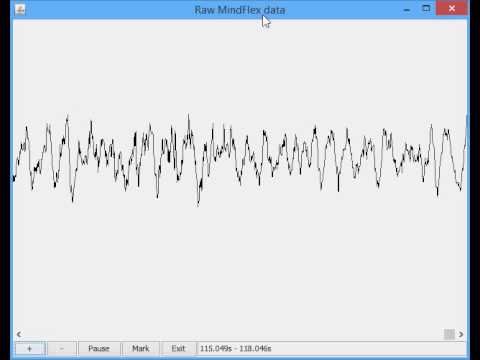Screen dimensions: 480x360
Task: Click the left scroll arrow
Action: pyautogui.click(x=19, y=334)
